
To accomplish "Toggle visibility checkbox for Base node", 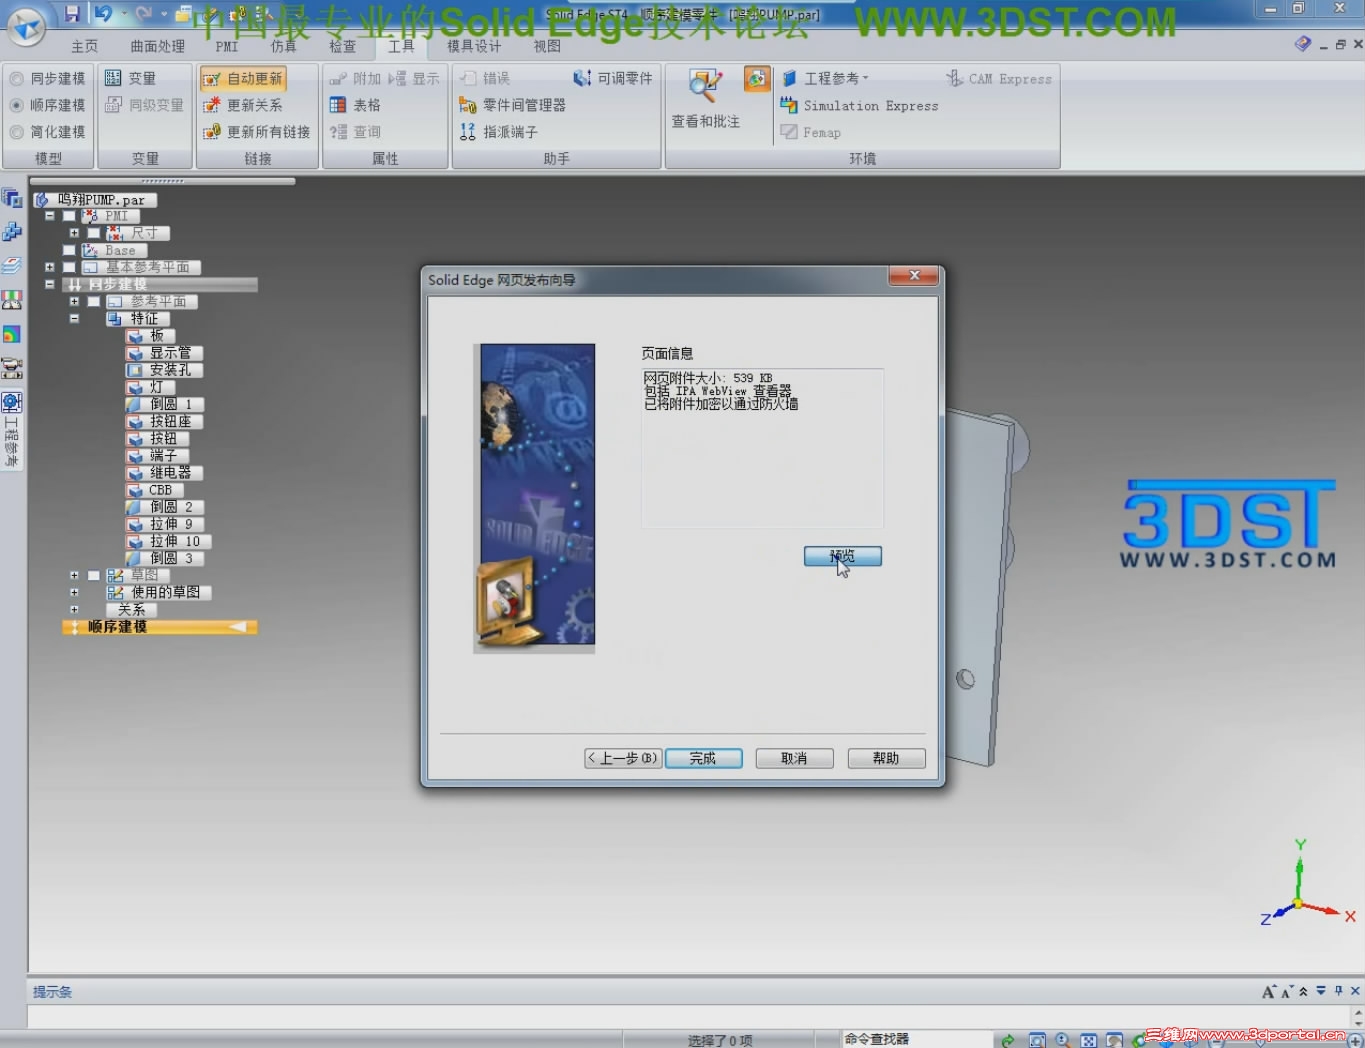I will (x=69, y=250).
